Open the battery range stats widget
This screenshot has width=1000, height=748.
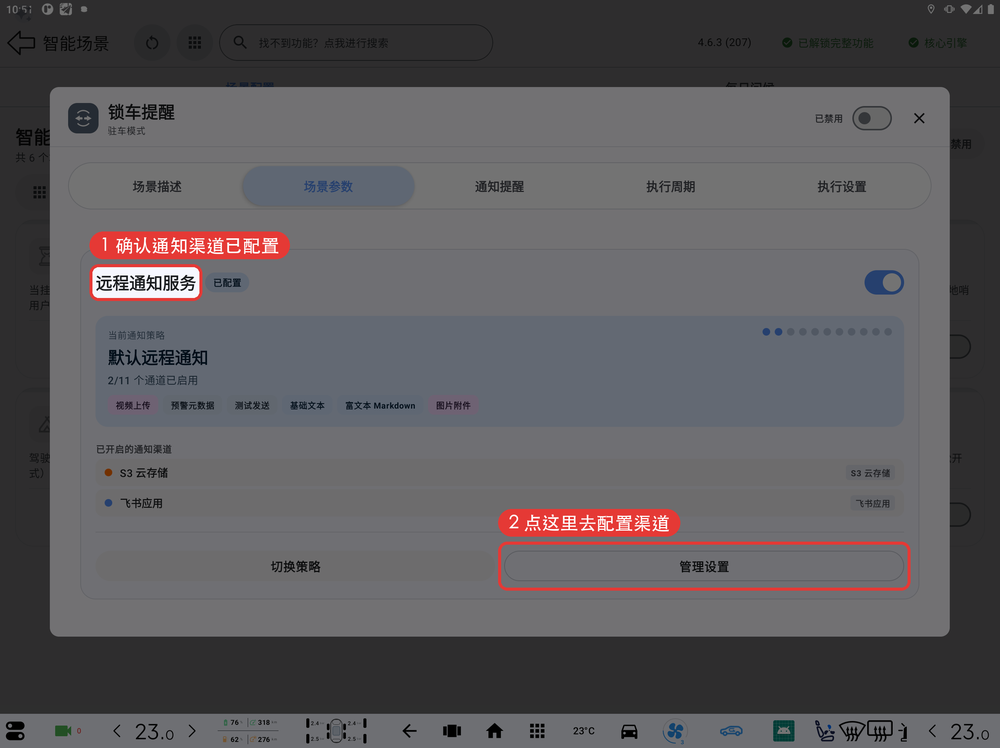(x=250, y=731)
